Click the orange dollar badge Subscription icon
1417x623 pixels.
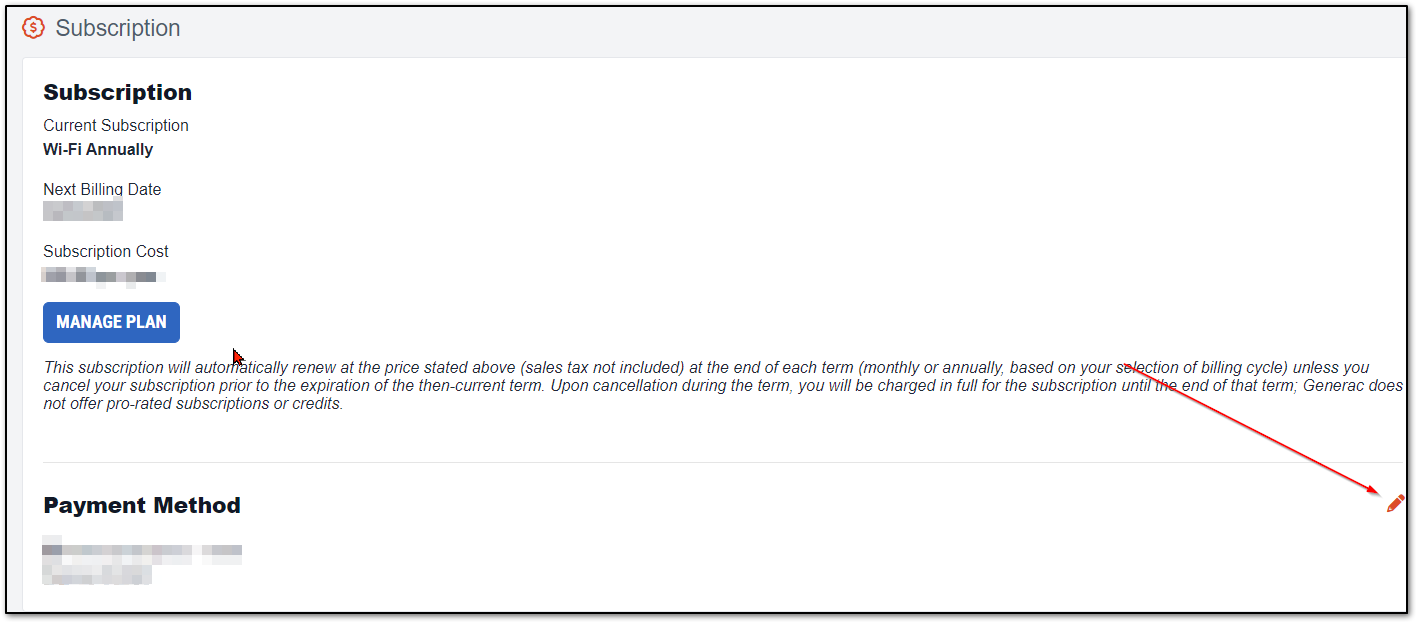[x=33, y=28]
